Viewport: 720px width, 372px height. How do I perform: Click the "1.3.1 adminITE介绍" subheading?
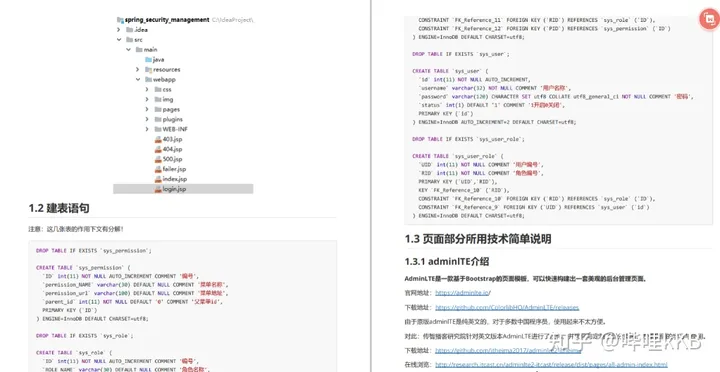pos(447,262)
